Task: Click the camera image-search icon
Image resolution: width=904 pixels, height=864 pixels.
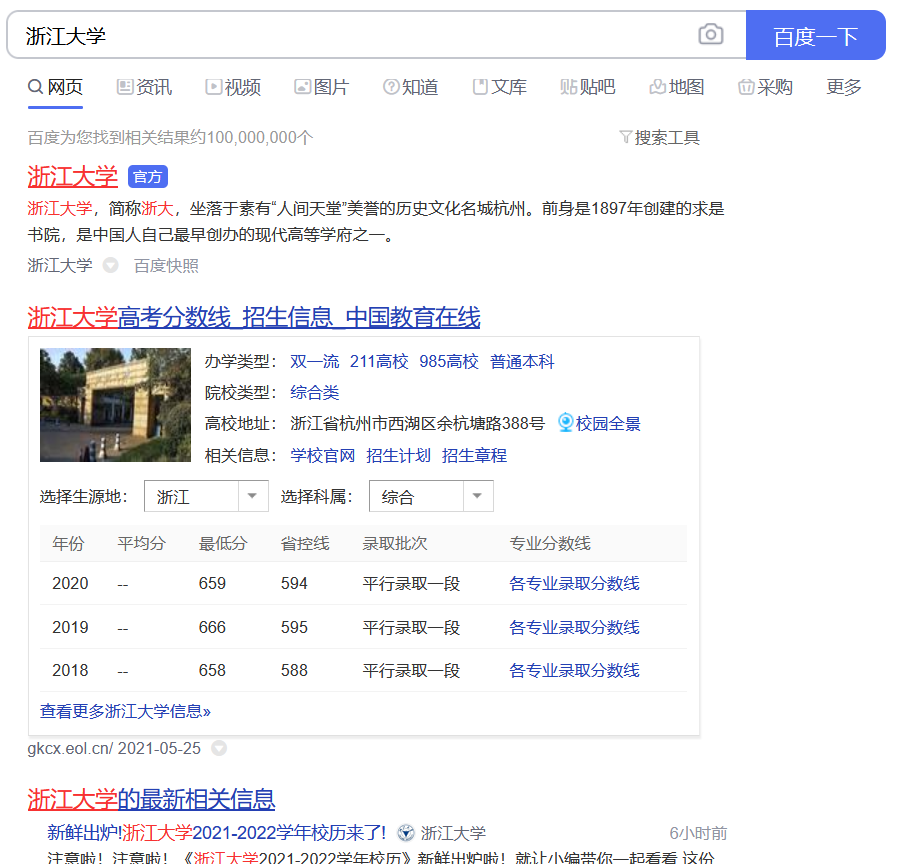Action: point(710,35)
